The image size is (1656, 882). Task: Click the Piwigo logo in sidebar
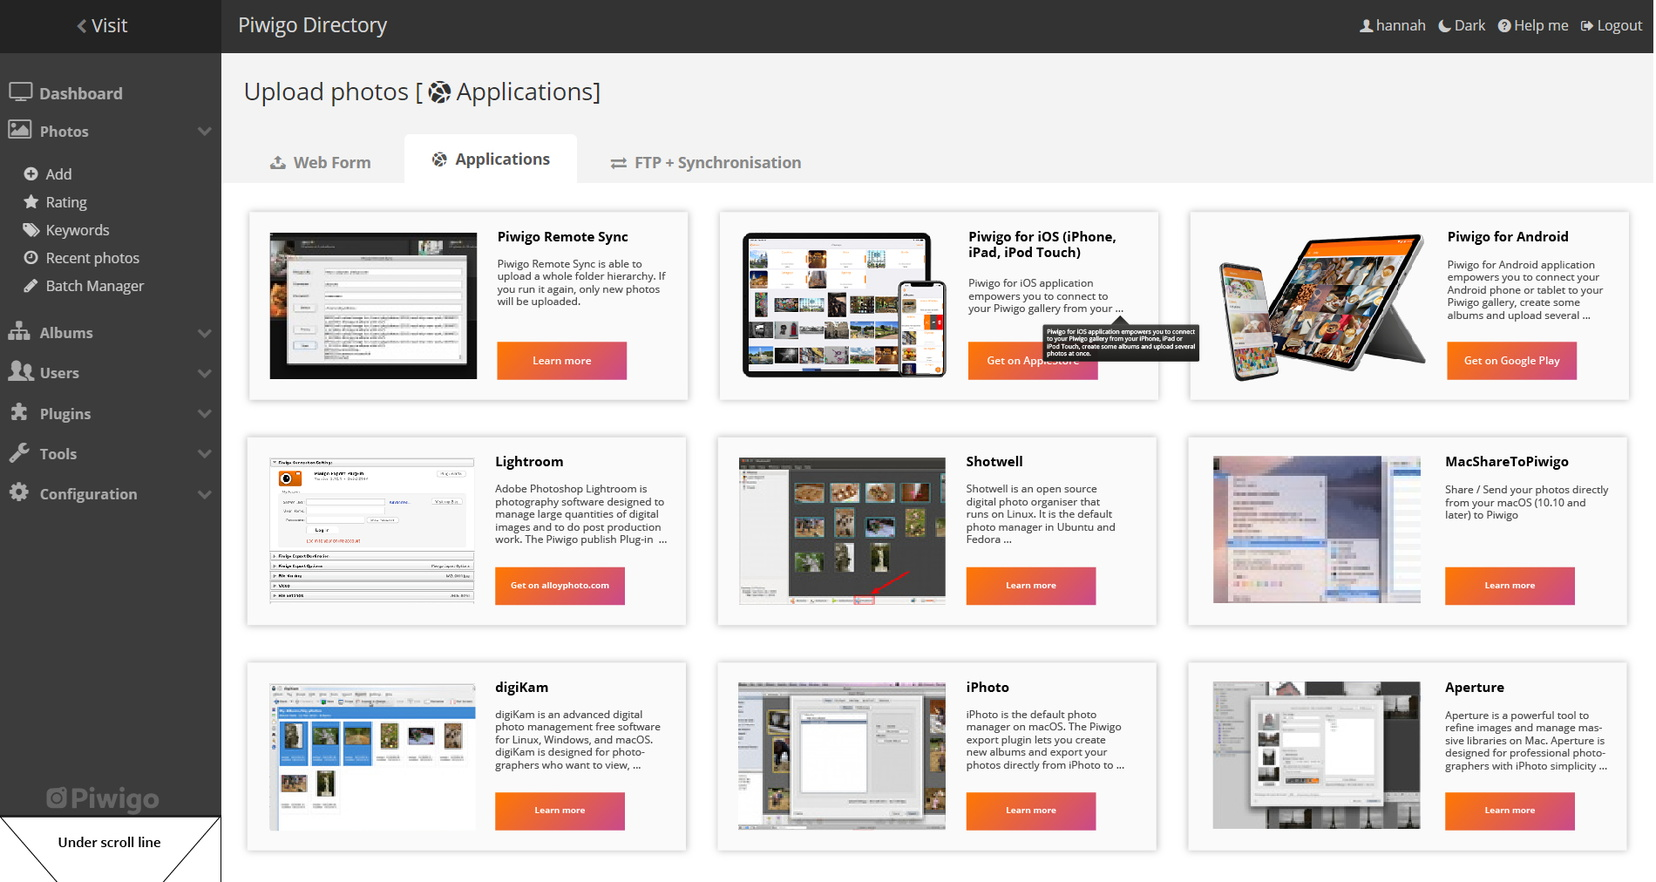pyautogui.click(x=103, y=798)
